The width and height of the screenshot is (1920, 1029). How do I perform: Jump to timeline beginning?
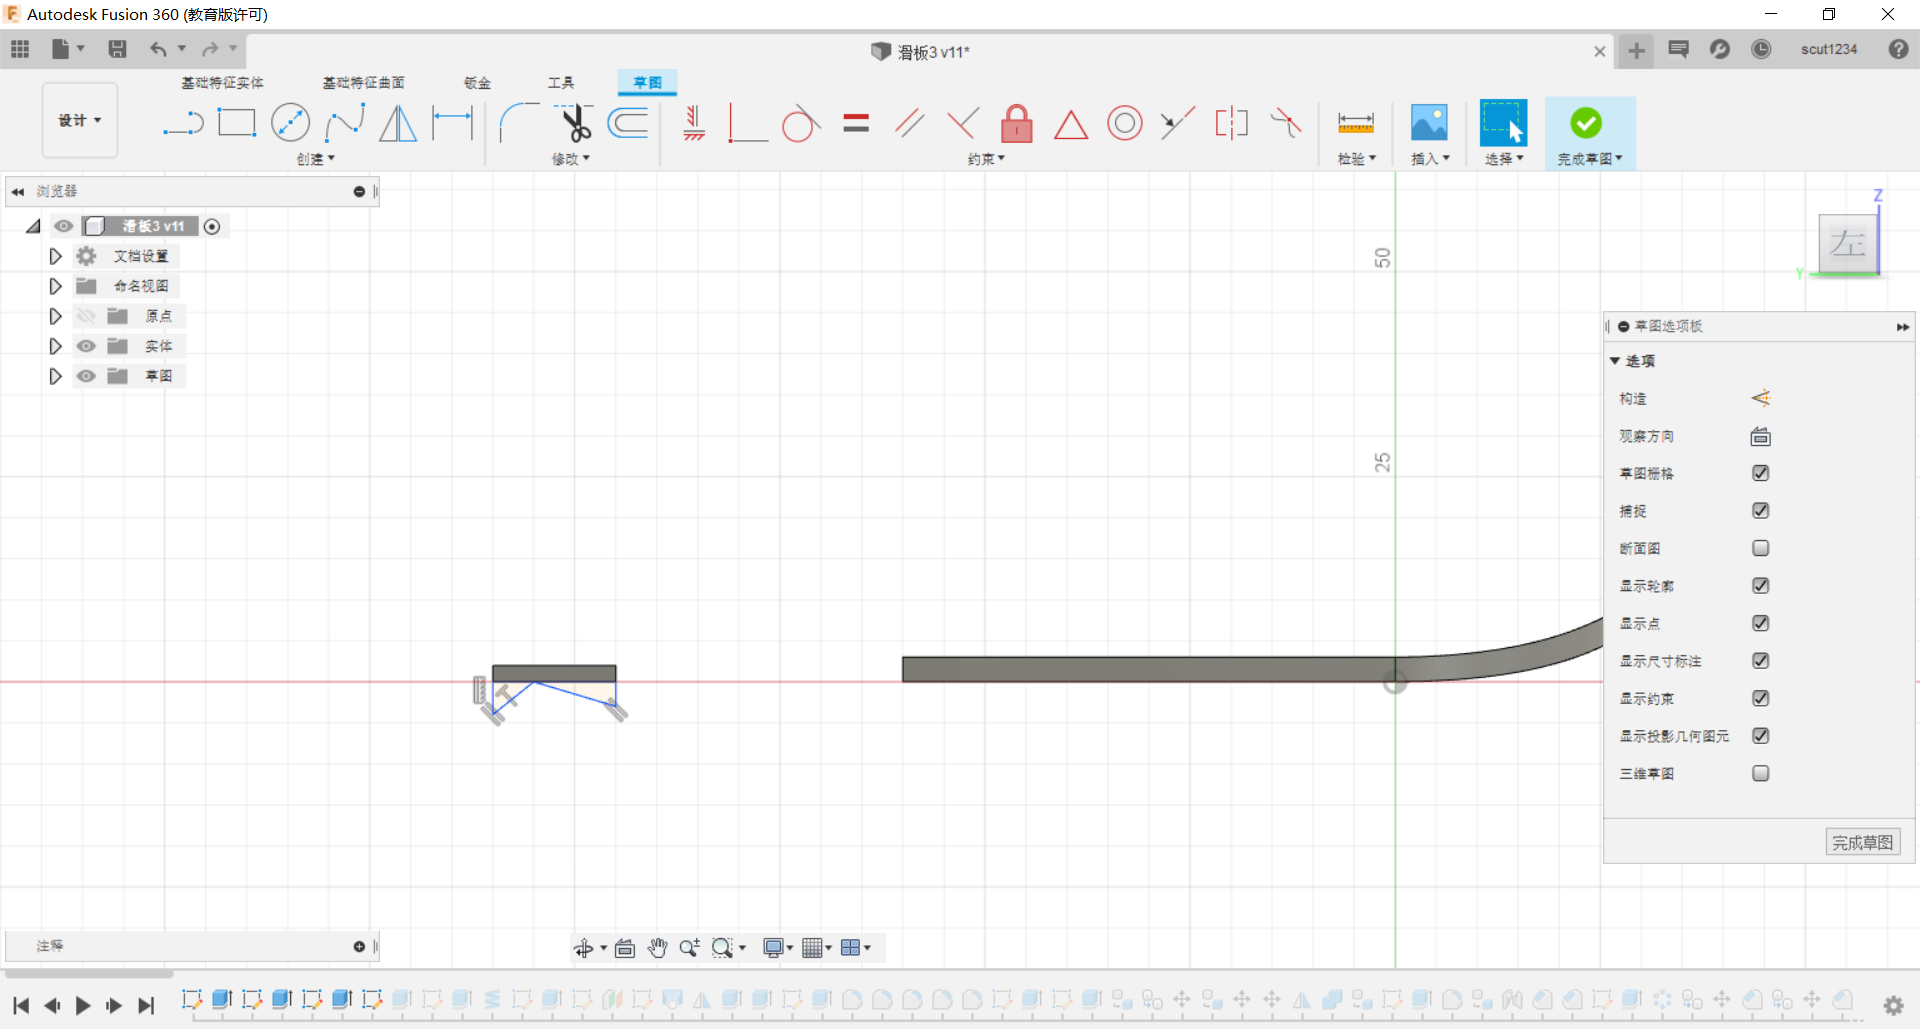click(21, 1006)
